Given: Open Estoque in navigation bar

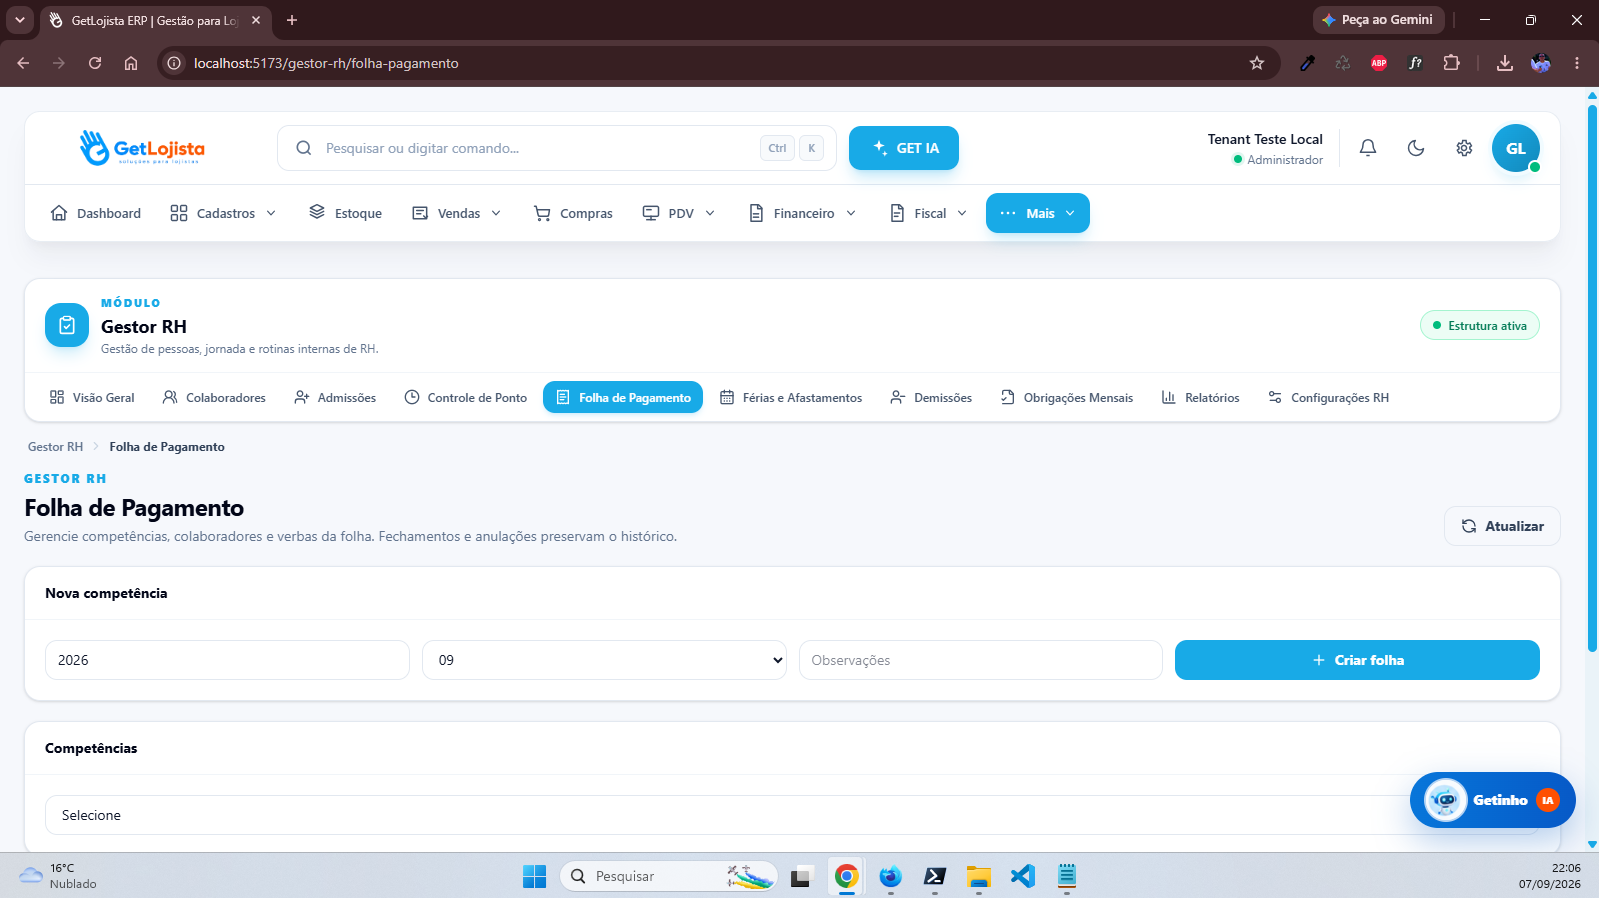Looking at the screenshot, I should [345, 213].
